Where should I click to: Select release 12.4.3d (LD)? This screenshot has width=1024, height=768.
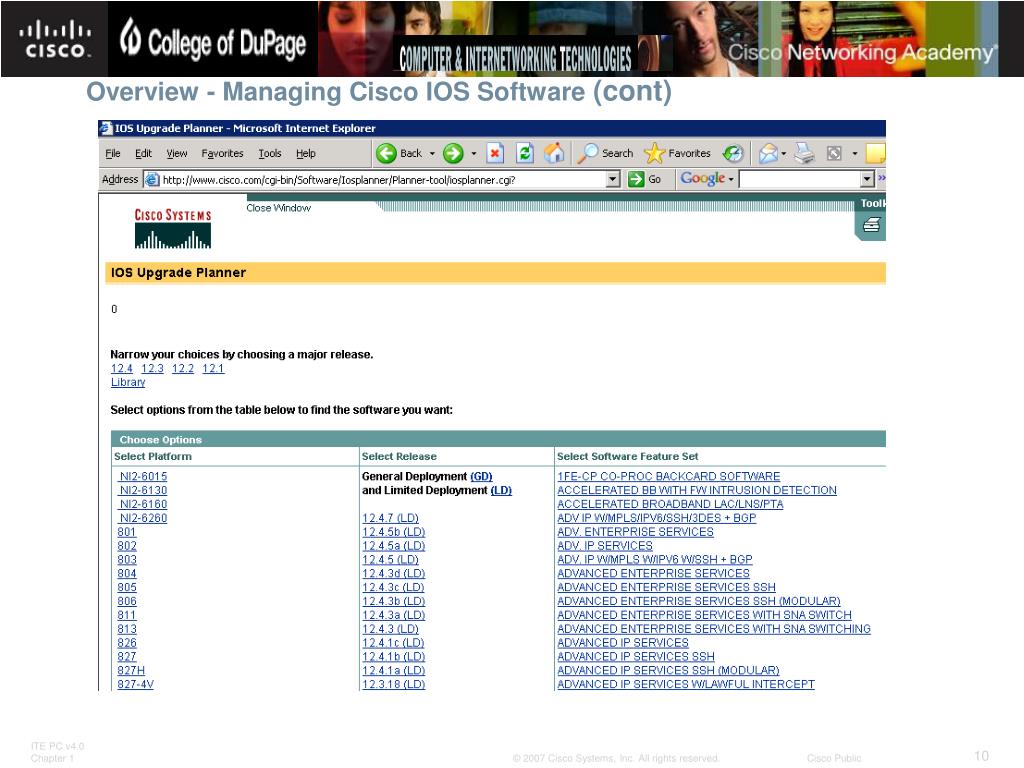tap(393, 574)
